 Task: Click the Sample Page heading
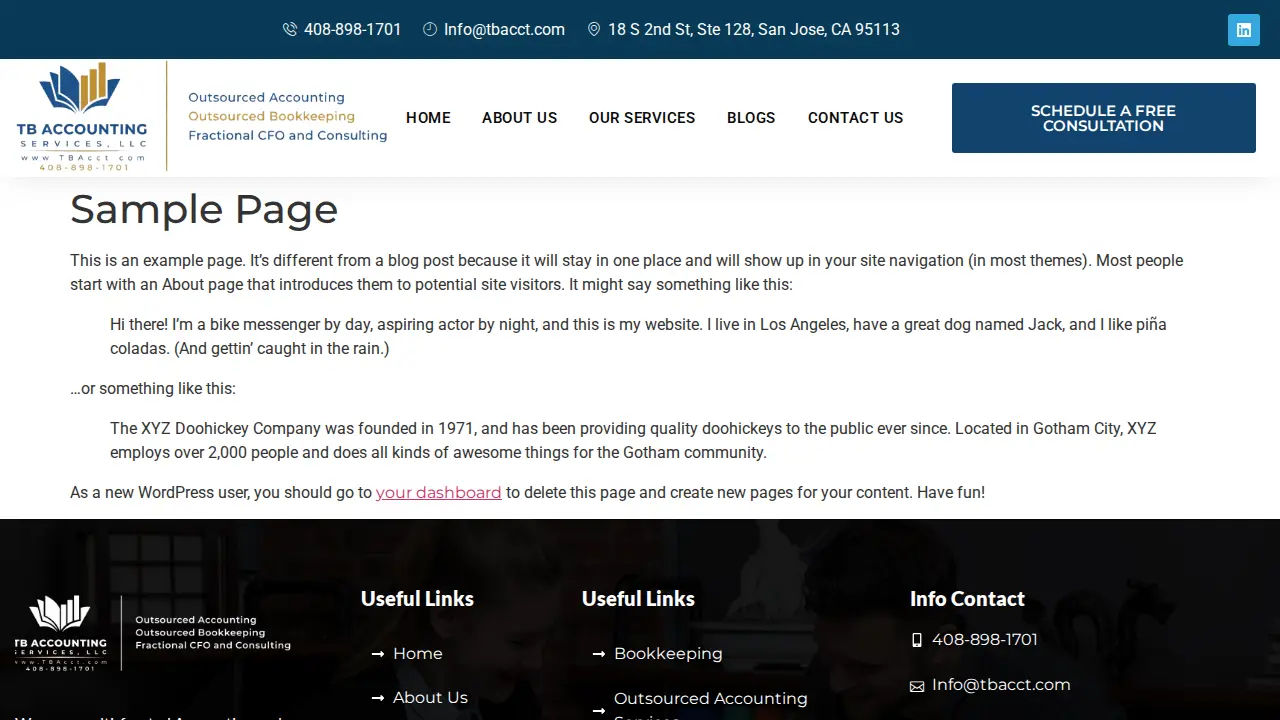204,210
